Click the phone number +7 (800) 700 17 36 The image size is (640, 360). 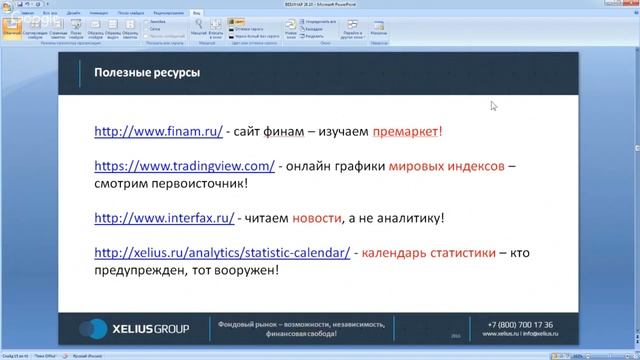pos(520,325)
